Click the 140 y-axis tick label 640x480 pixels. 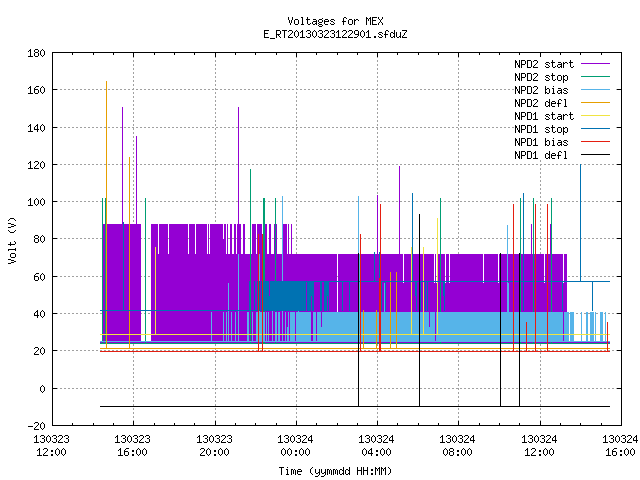click(36, 128)
